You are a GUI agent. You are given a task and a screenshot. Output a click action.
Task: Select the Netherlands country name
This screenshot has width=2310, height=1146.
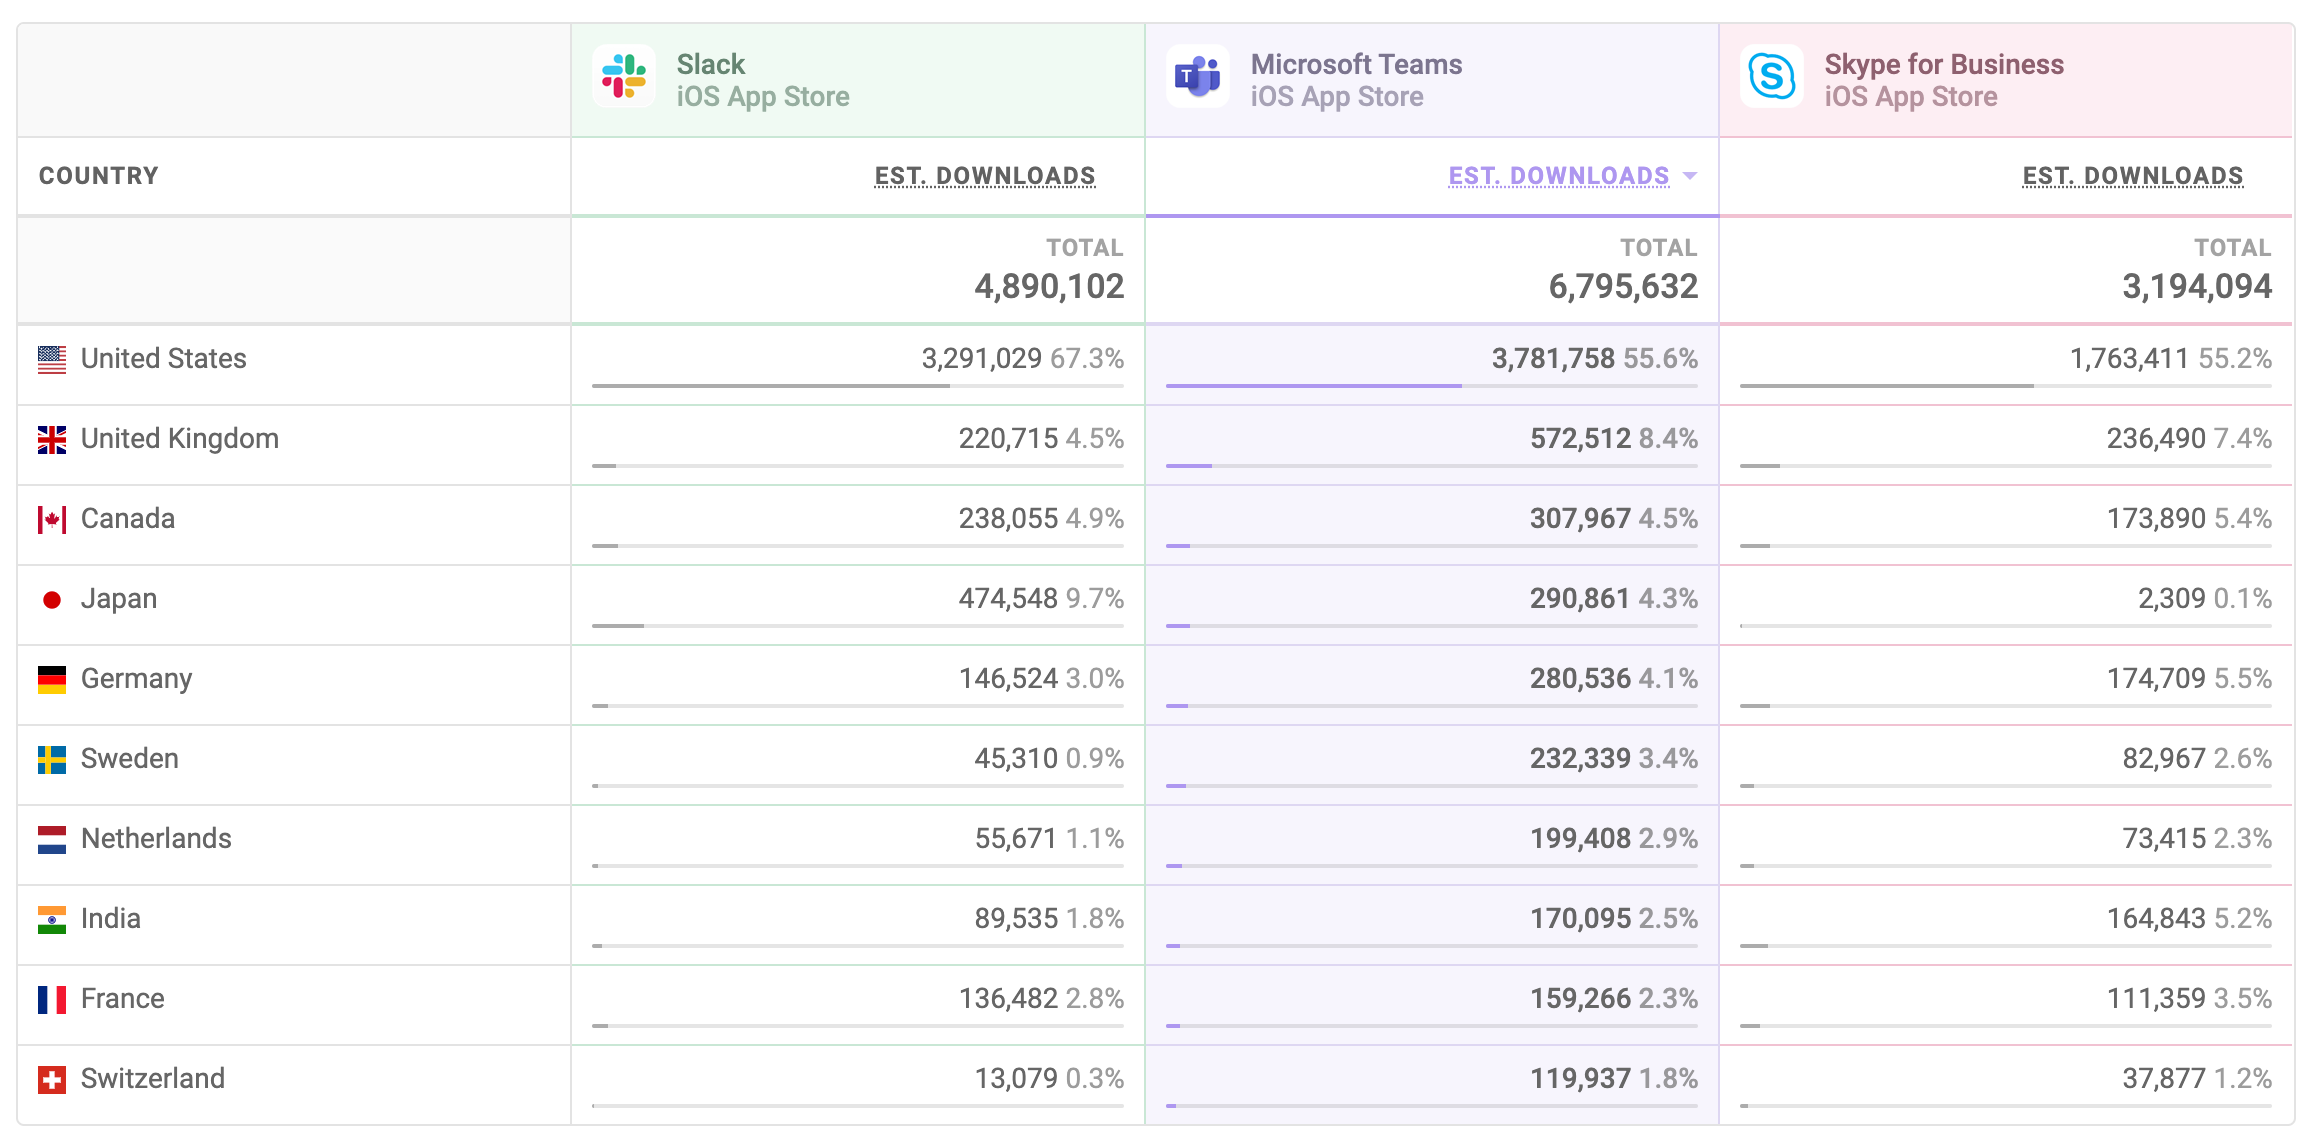pyautogui.click(x=156, y=838)
